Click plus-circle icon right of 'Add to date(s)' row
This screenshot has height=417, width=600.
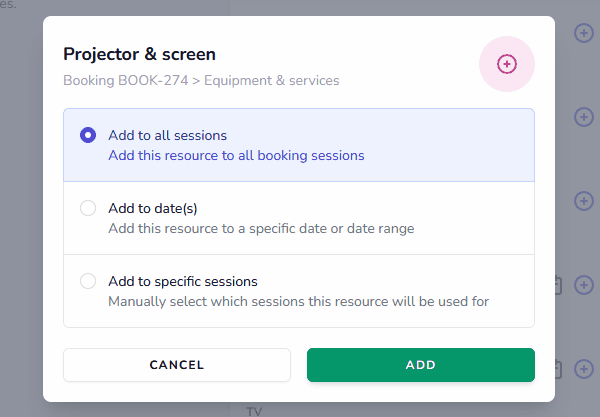point(584,201)
